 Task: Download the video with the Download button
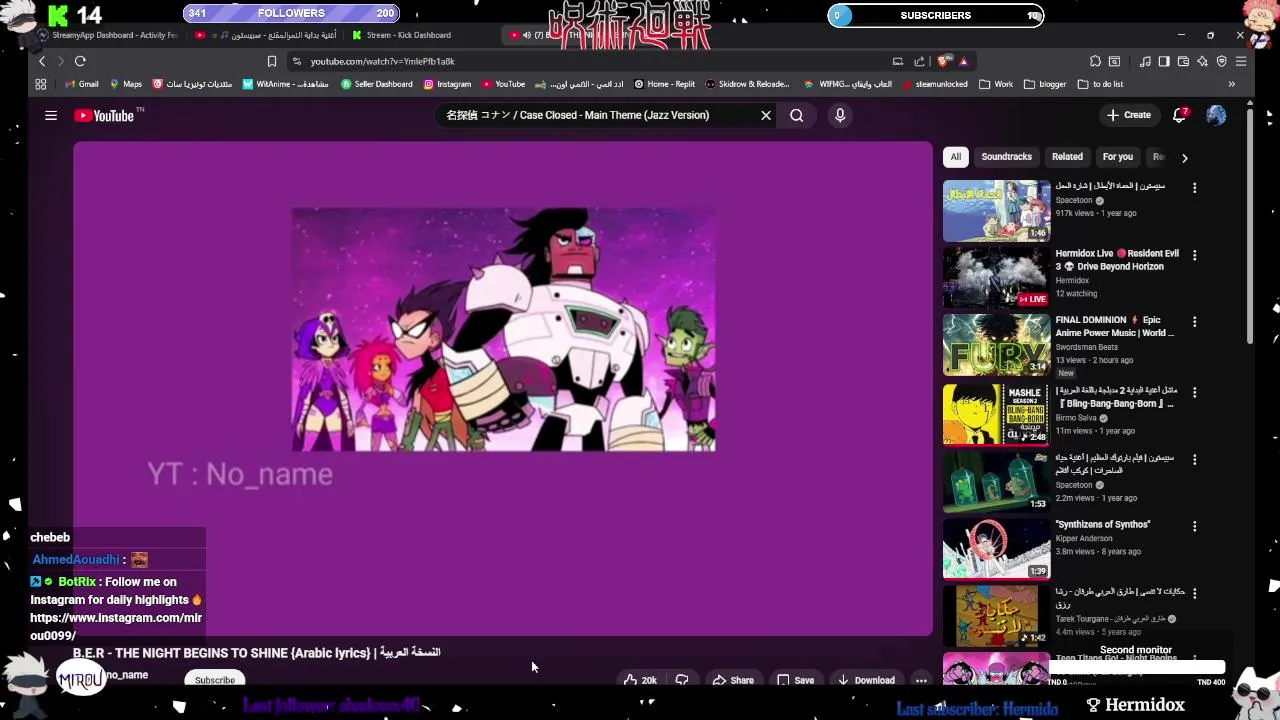coord(866,680)
